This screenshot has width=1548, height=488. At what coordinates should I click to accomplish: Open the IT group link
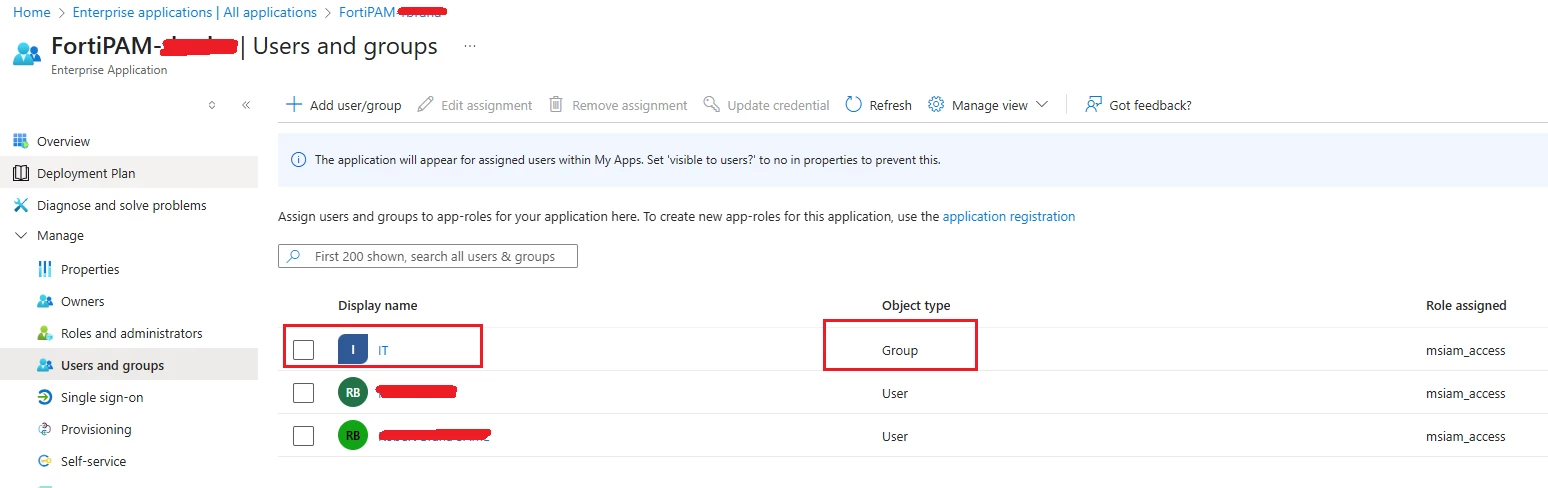(383, 350)
